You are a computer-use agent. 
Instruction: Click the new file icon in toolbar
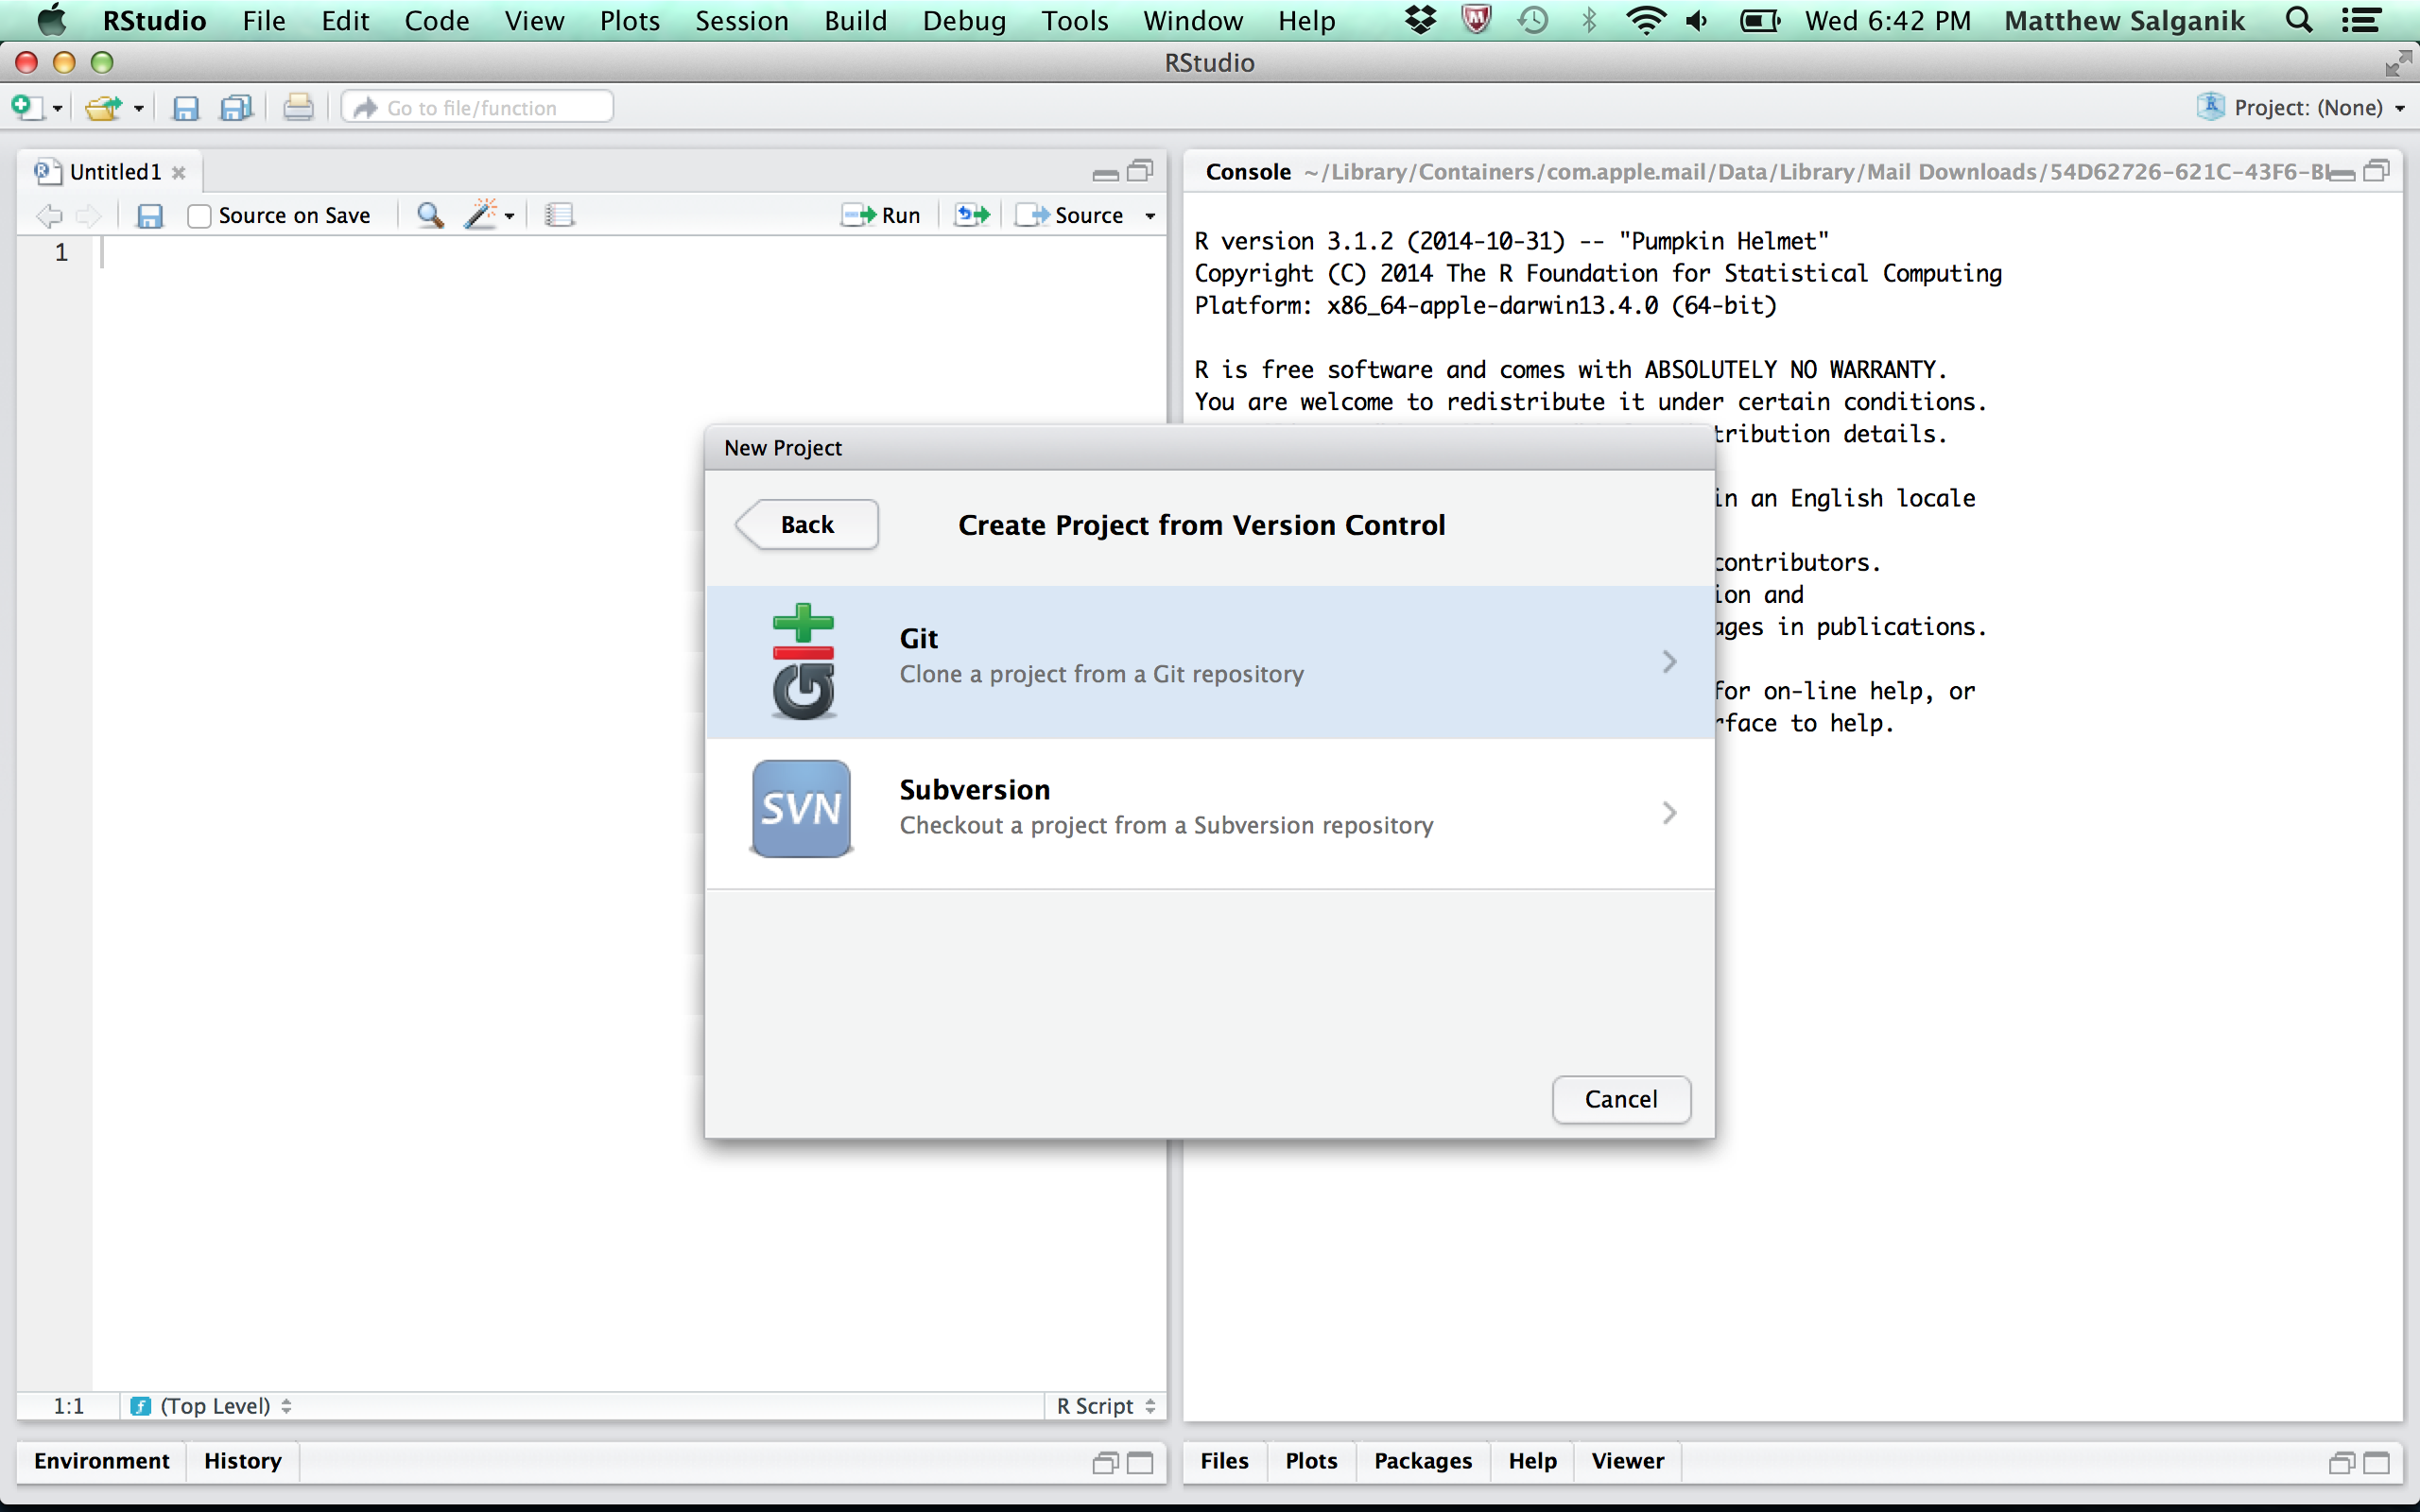(26, 107)
